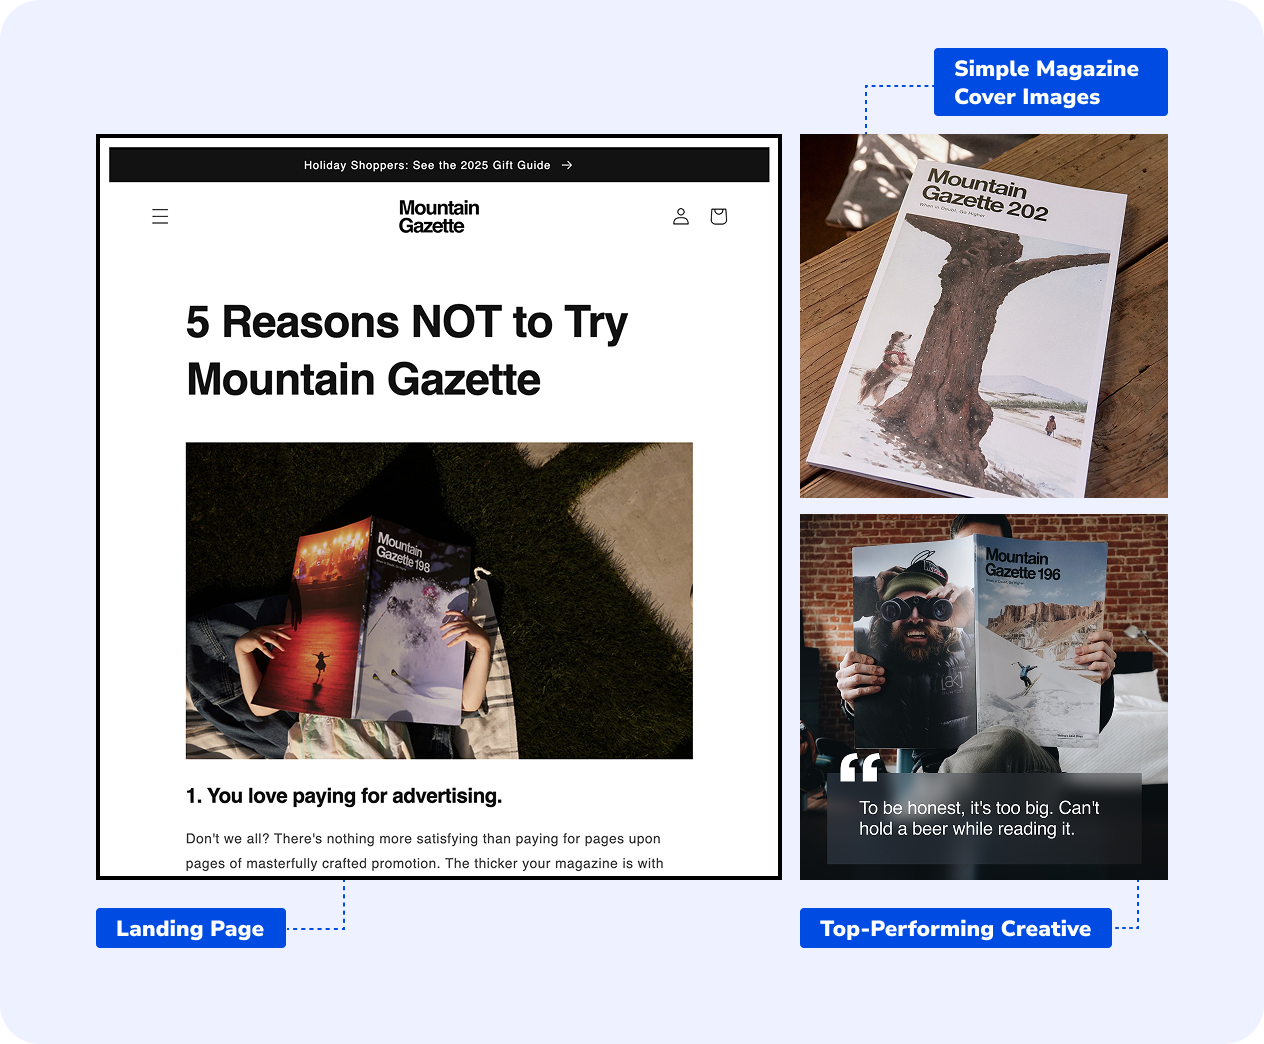Open the Mountain Gazette 202 cover image
Screen dimensions: 1264x1044
[984, 316]
